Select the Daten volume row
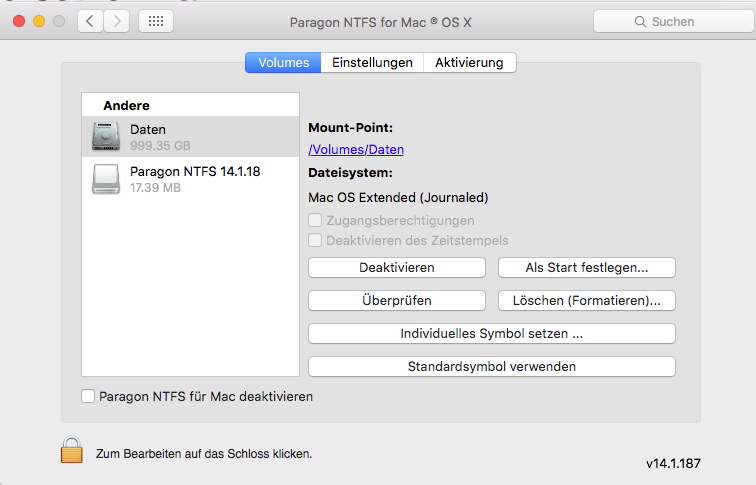Screen dimensions: 756x485 (190, 136)
